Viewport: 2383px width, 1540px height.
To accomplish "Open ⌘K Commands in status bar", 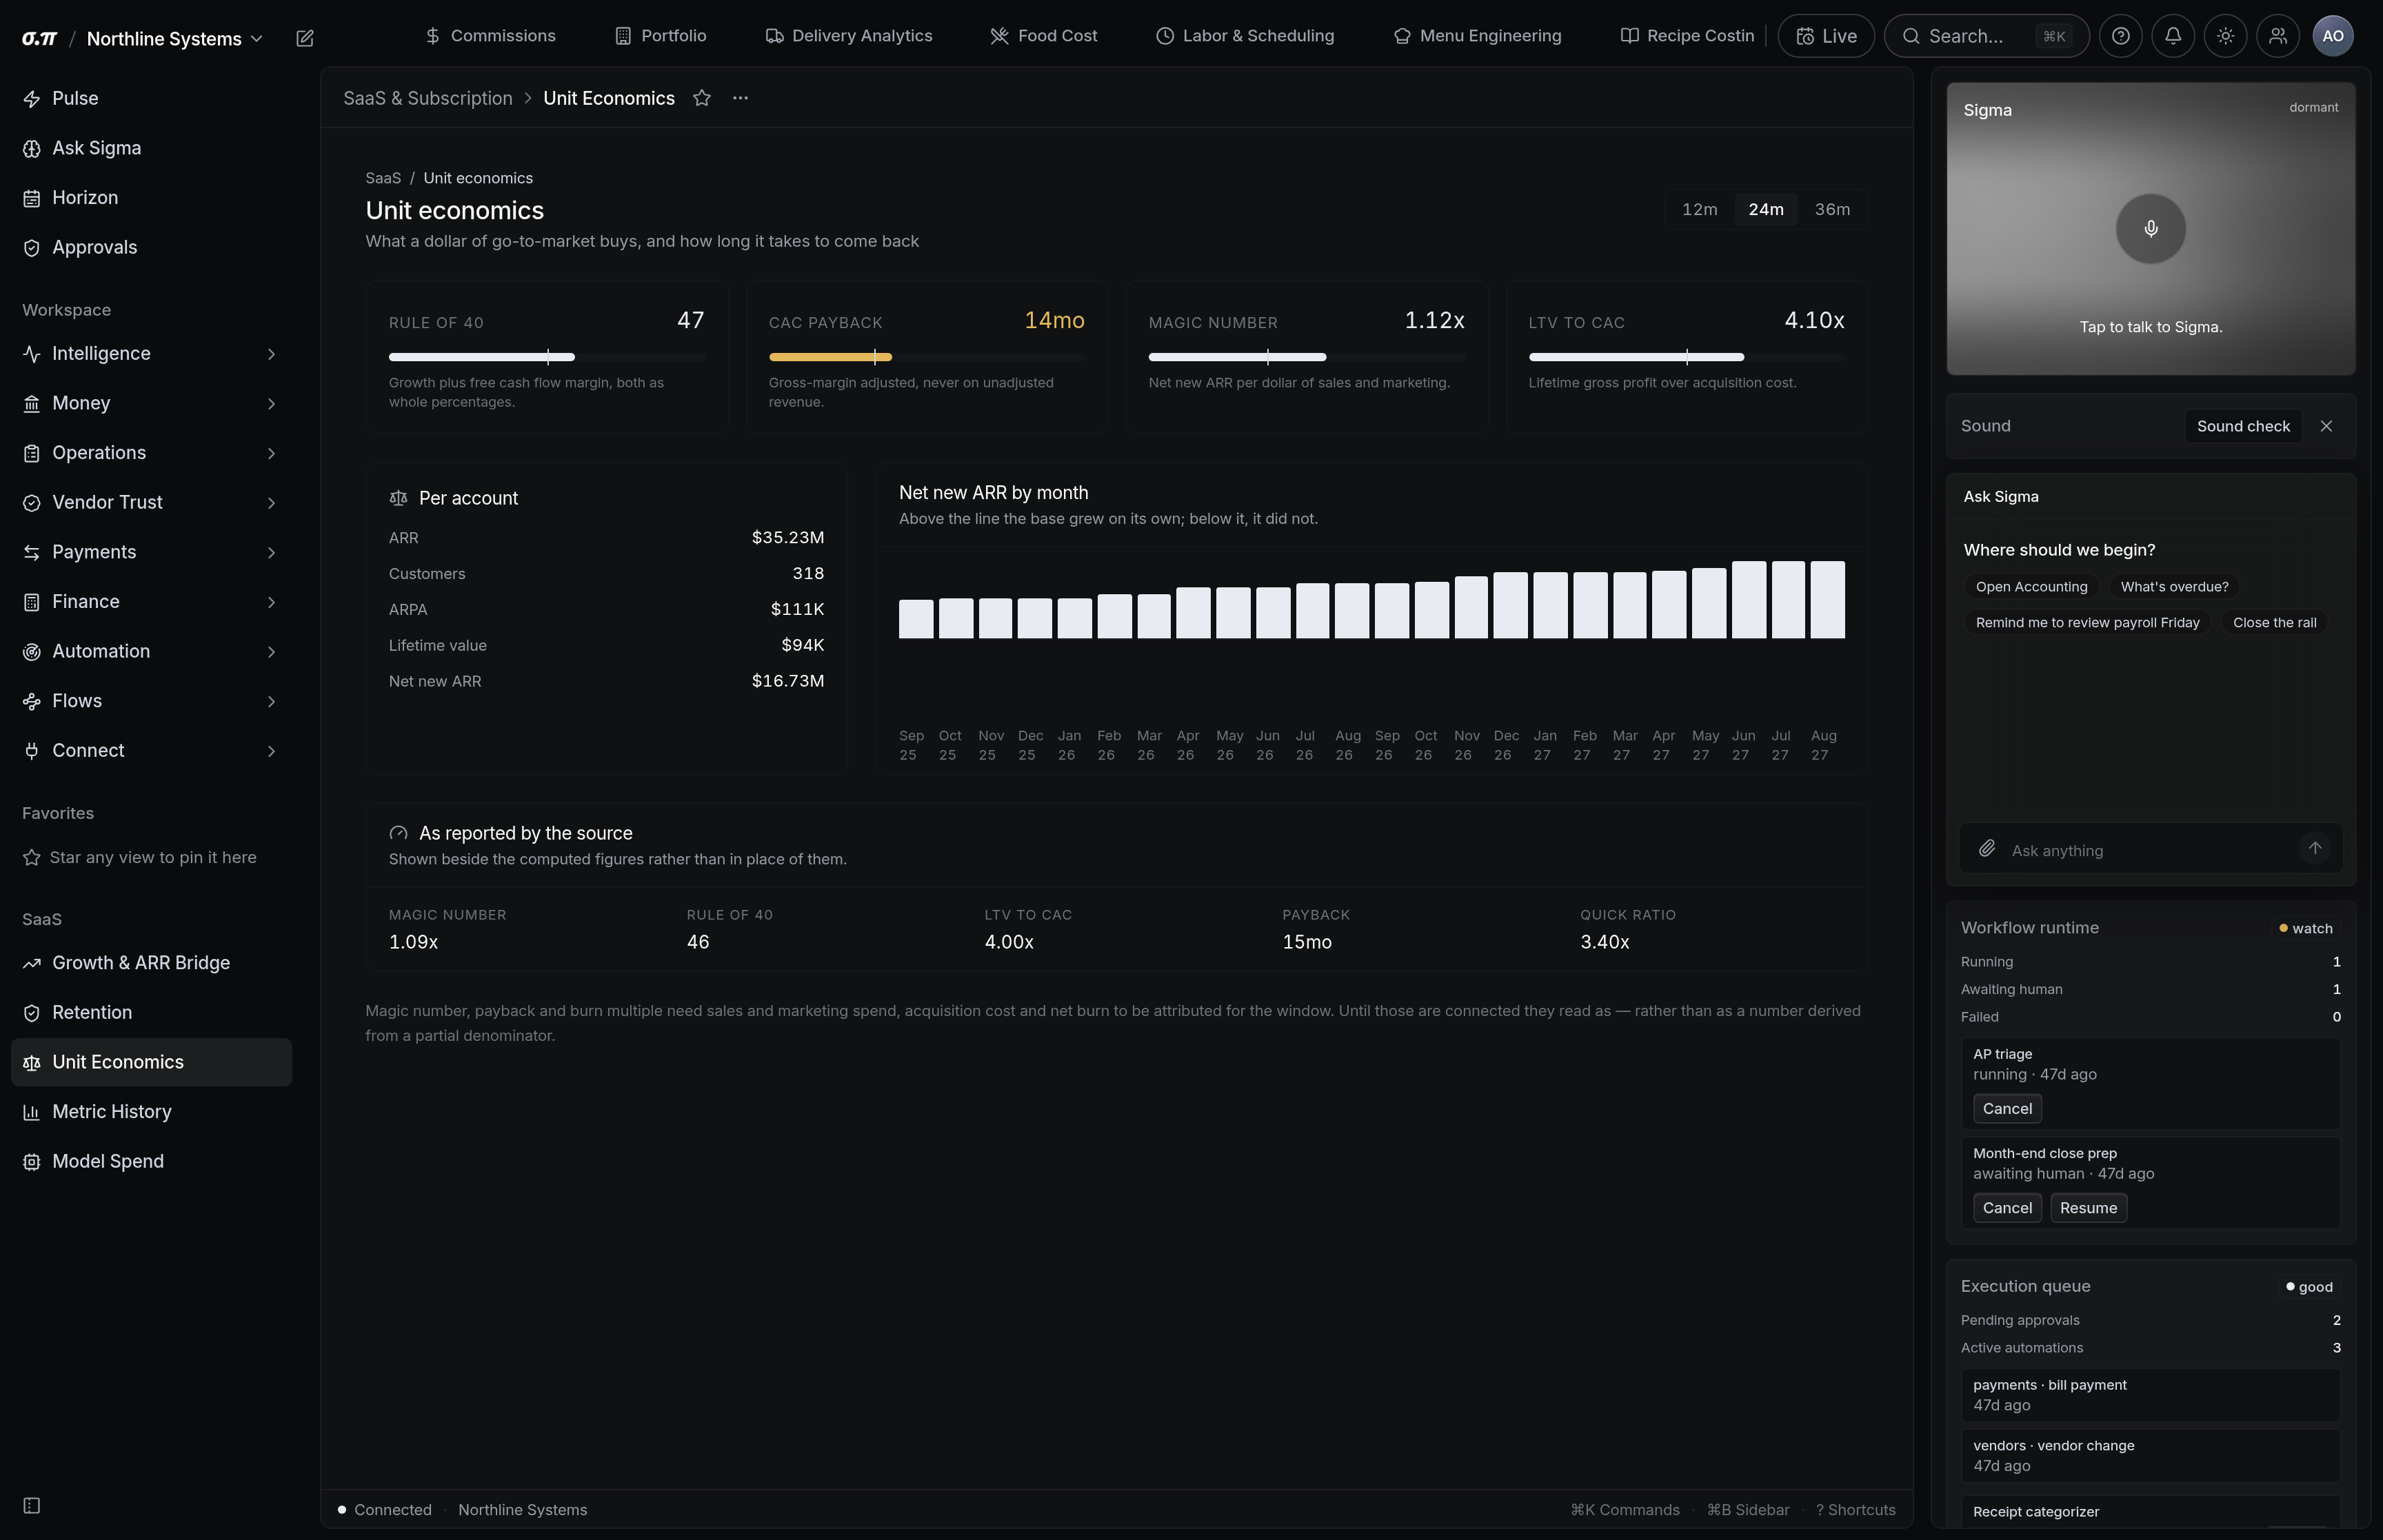I will tap(1625, 1510).
